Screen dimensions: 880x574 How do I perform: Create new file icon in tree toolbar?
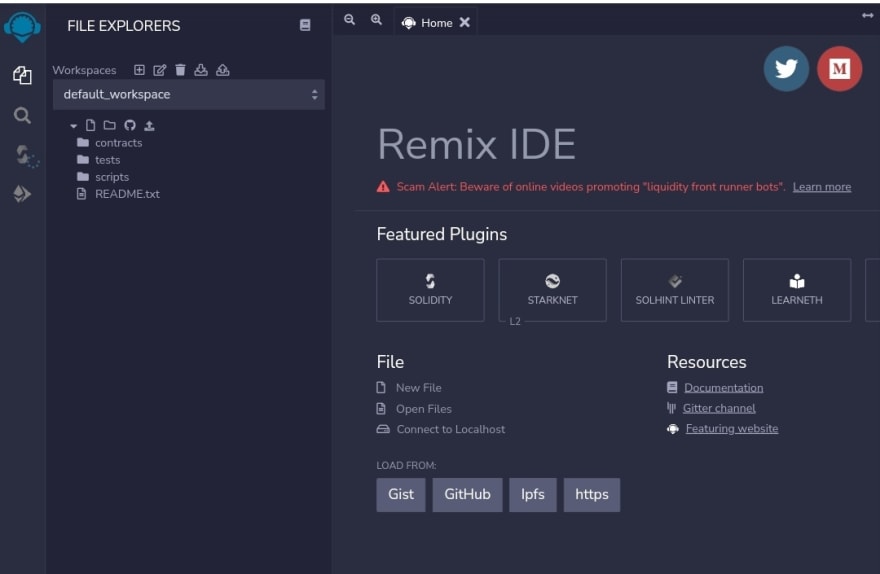pos(90,125)
